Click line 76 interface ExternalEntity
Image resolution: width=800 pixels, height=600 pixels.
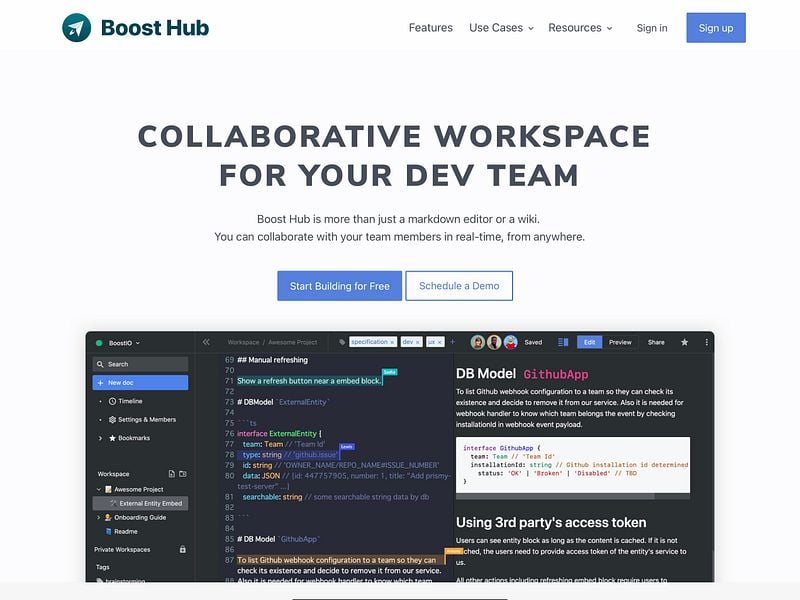pyautogui.click(x=279, y=434)
